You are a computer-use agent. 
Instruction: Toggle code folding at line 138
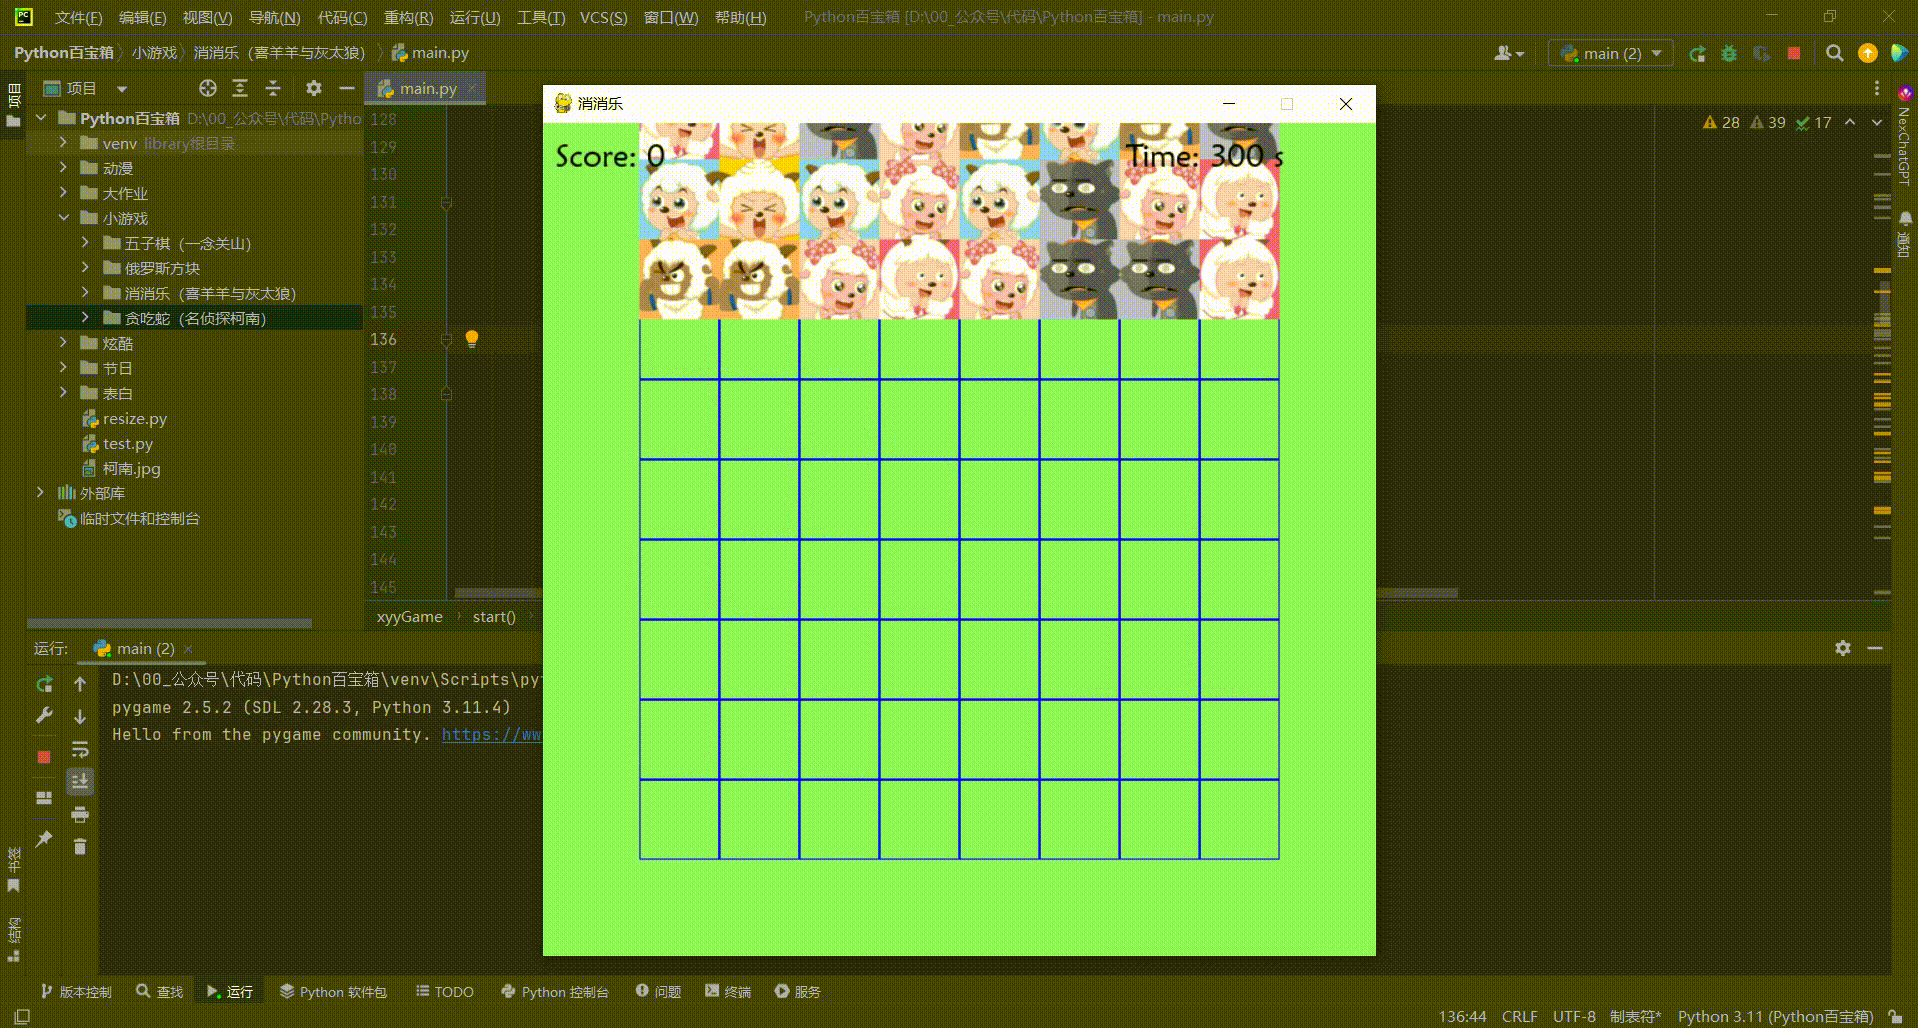[x=446, y=394]
